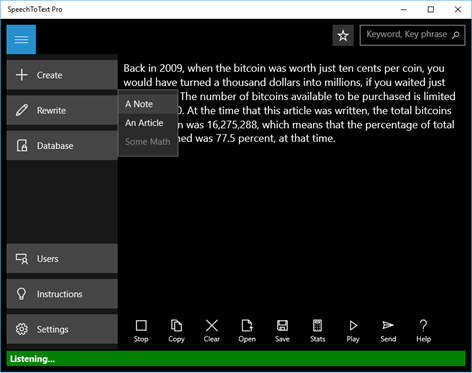The width and height of the screenshot is (472, 373).
Task: Click the Create plus icon
Action: [22, 75]
